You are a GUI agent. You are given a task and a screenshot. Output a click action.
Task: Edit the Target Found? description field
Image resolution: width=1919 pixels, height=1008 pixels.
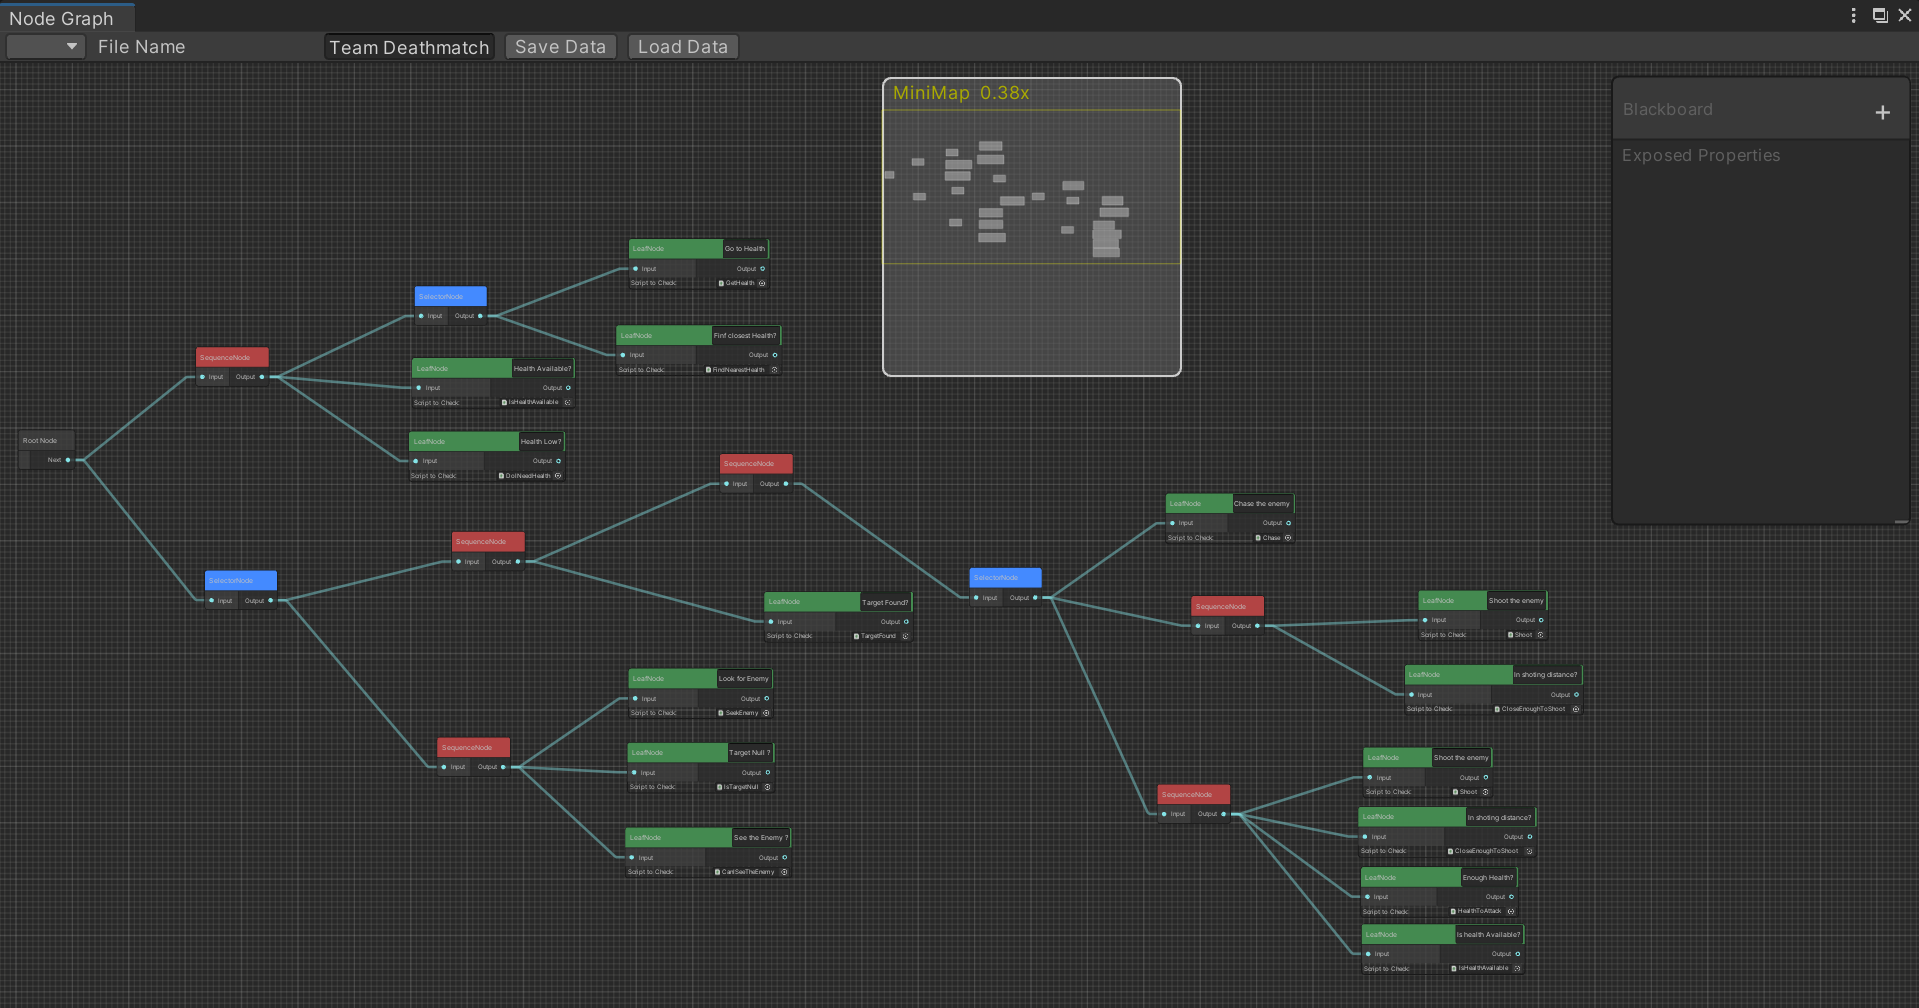885,603
